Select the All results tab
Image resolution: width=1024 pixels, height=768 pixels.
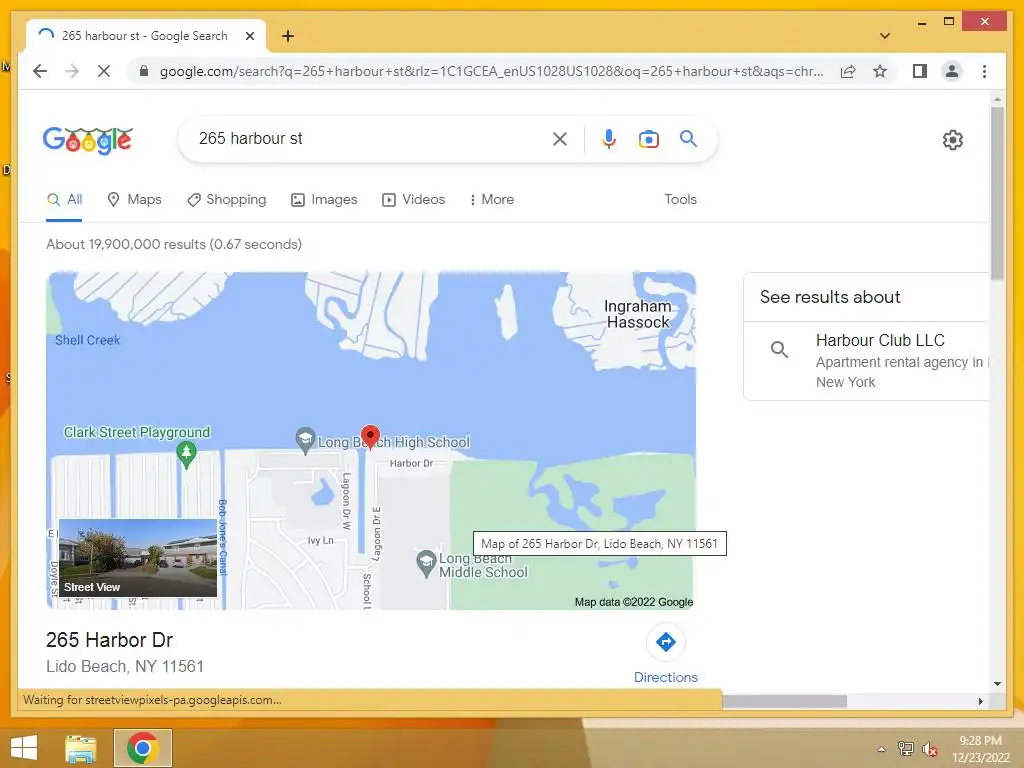(x=64, y=200)
